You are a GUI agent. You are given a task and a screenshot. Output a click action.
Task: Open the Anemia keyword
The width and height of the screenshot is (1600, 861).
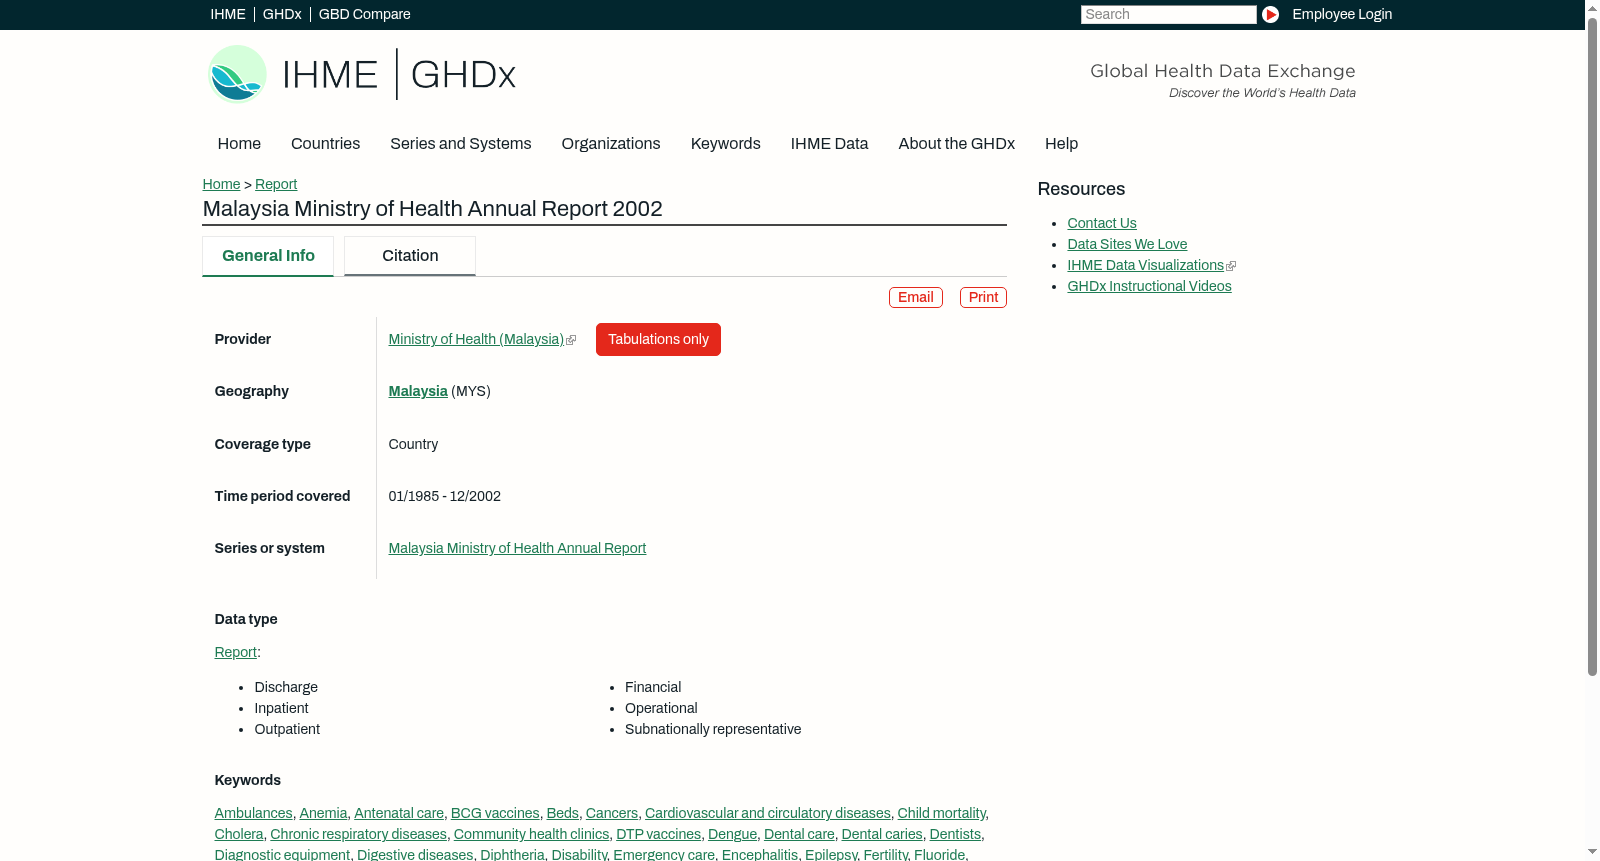[x=324, y=813]
